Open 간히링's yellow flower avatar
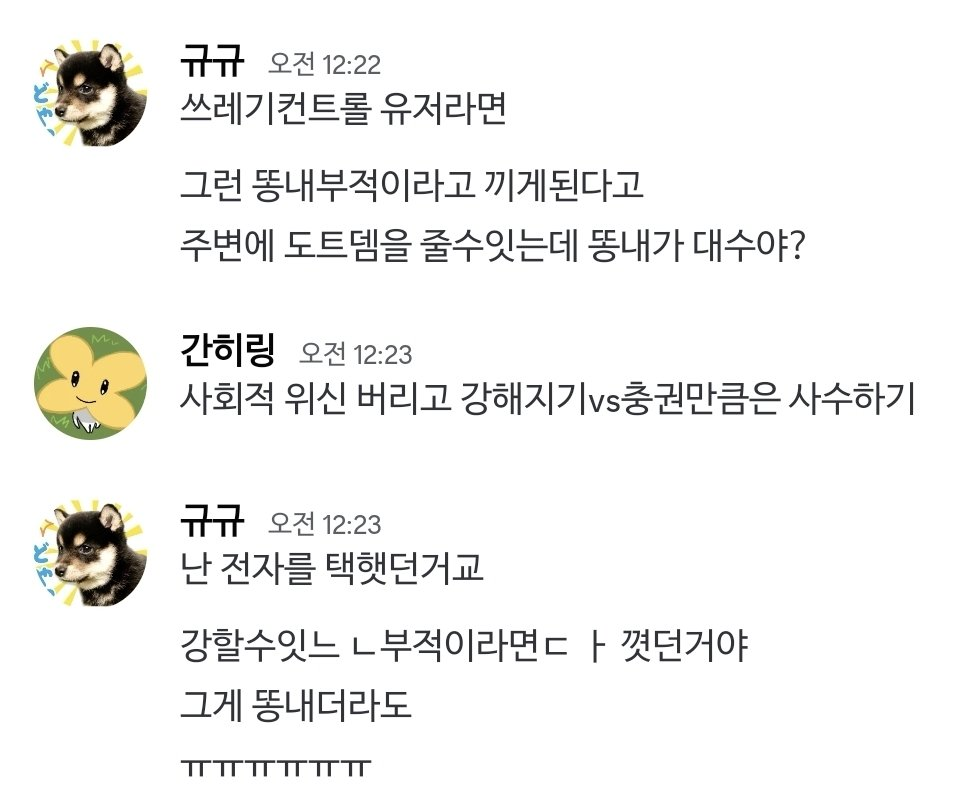 pos(90,383)
